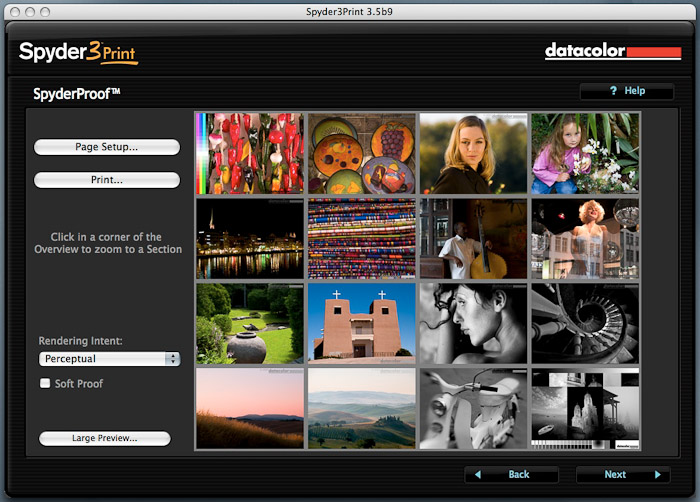Open the Rendering Intent dropdown
700x502 pixels.
coord(109,358)
